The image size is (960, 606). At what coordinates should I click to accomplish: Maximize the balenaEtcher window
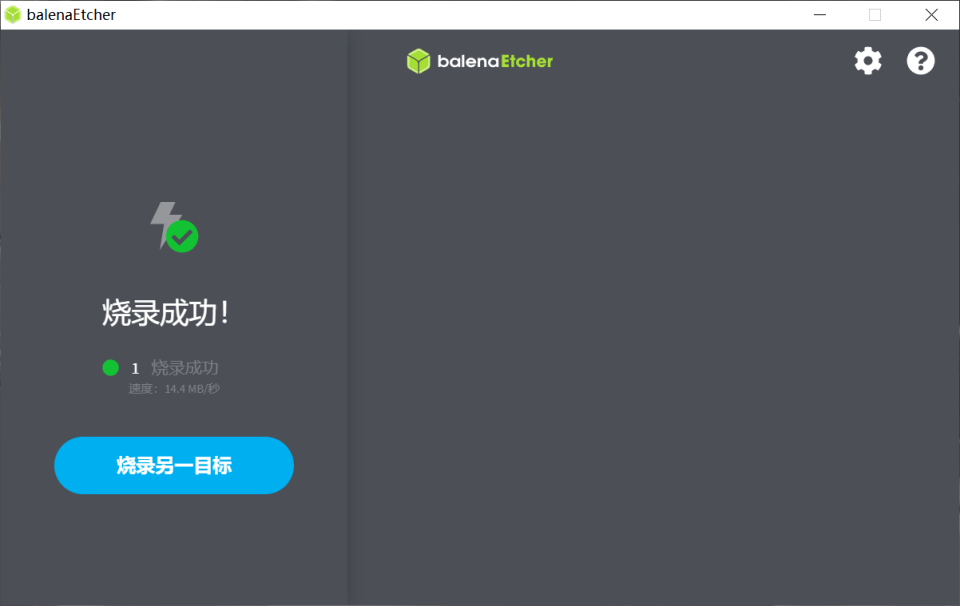click(876, 14)
